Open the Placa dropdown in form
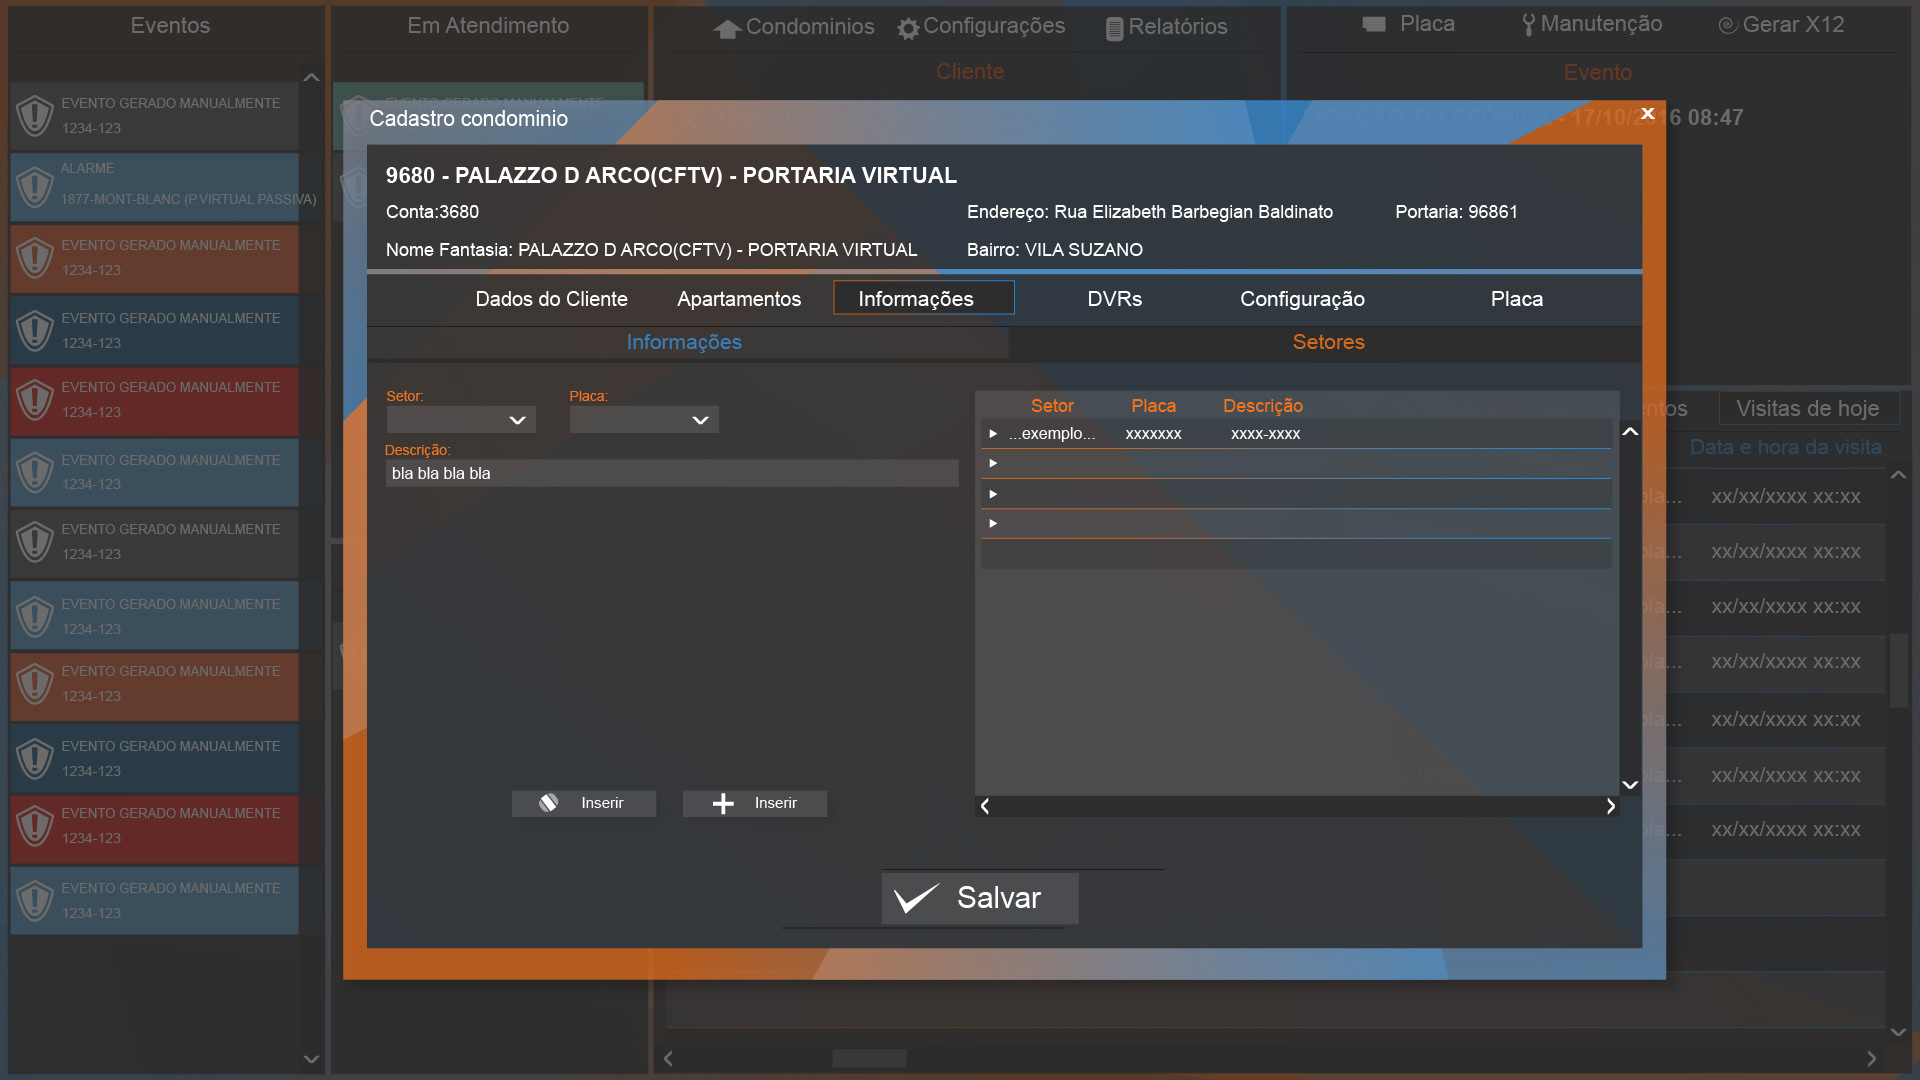 [644, 420]
